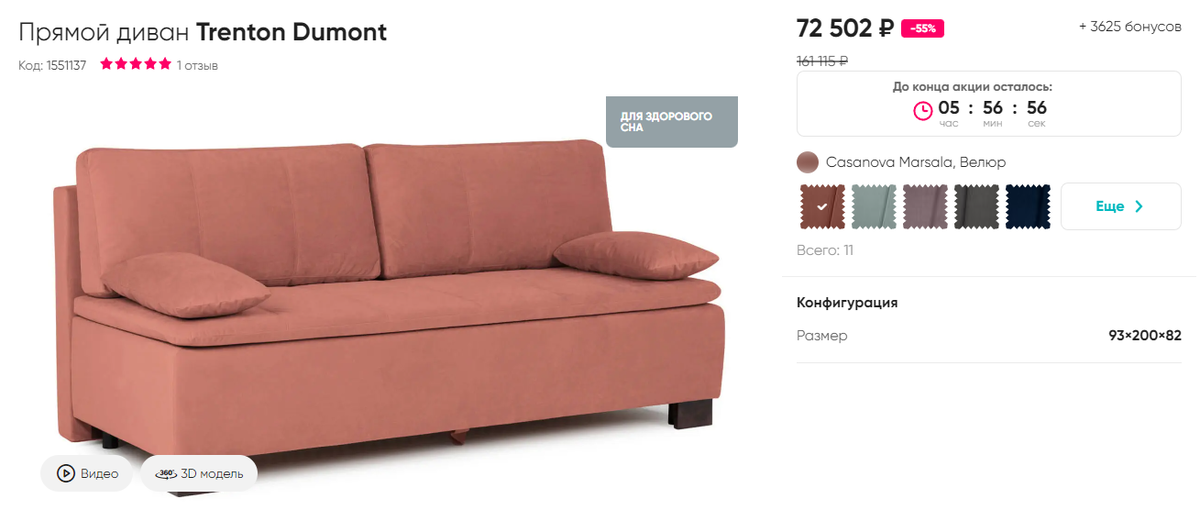The image size is (1200, 510).
Task: Click the play icon on Видео button
Action: [x=66, y=474]
